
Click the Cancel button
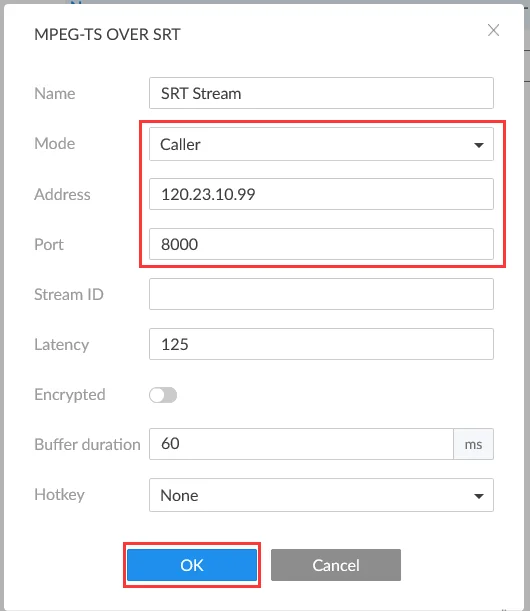coord(336,565)
